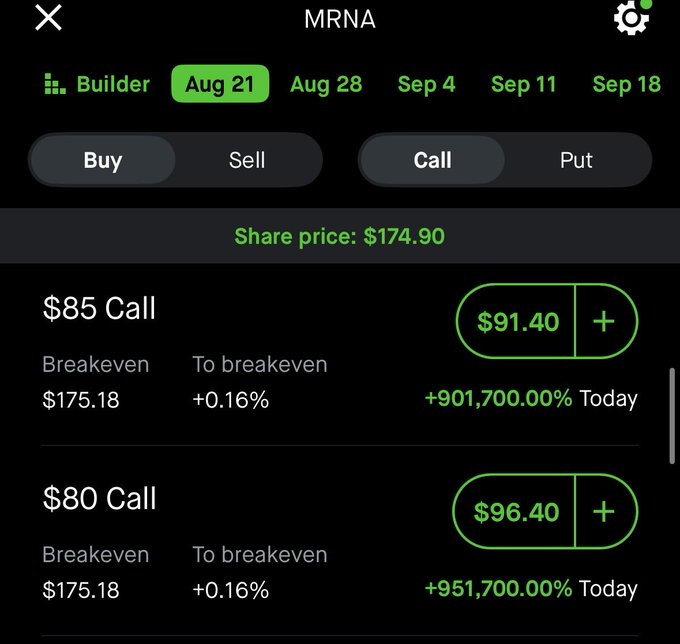Choose the Sep 4 expiration date
The width and height of the screenshot is (680, 644).
[426, 84]
